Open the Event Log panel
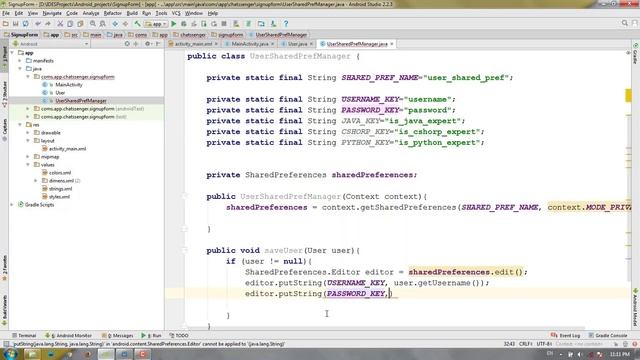640x360 pixels. coord(566,336)
